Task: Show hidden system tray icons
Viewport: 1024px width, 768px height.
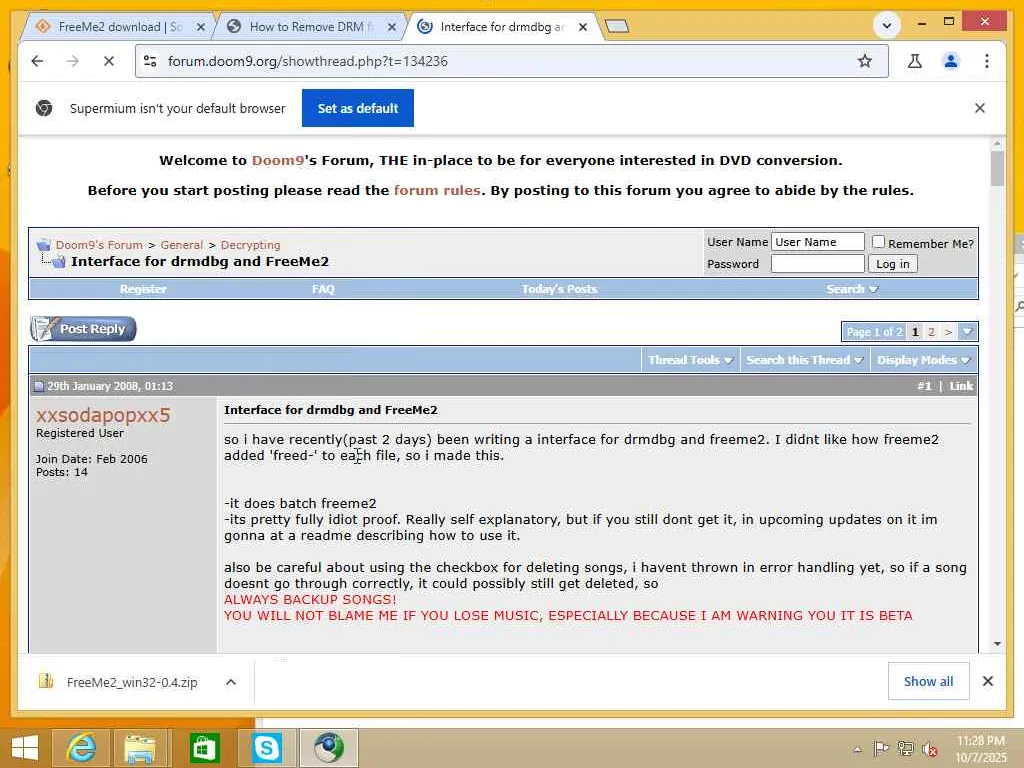Action: click(857, 749)
